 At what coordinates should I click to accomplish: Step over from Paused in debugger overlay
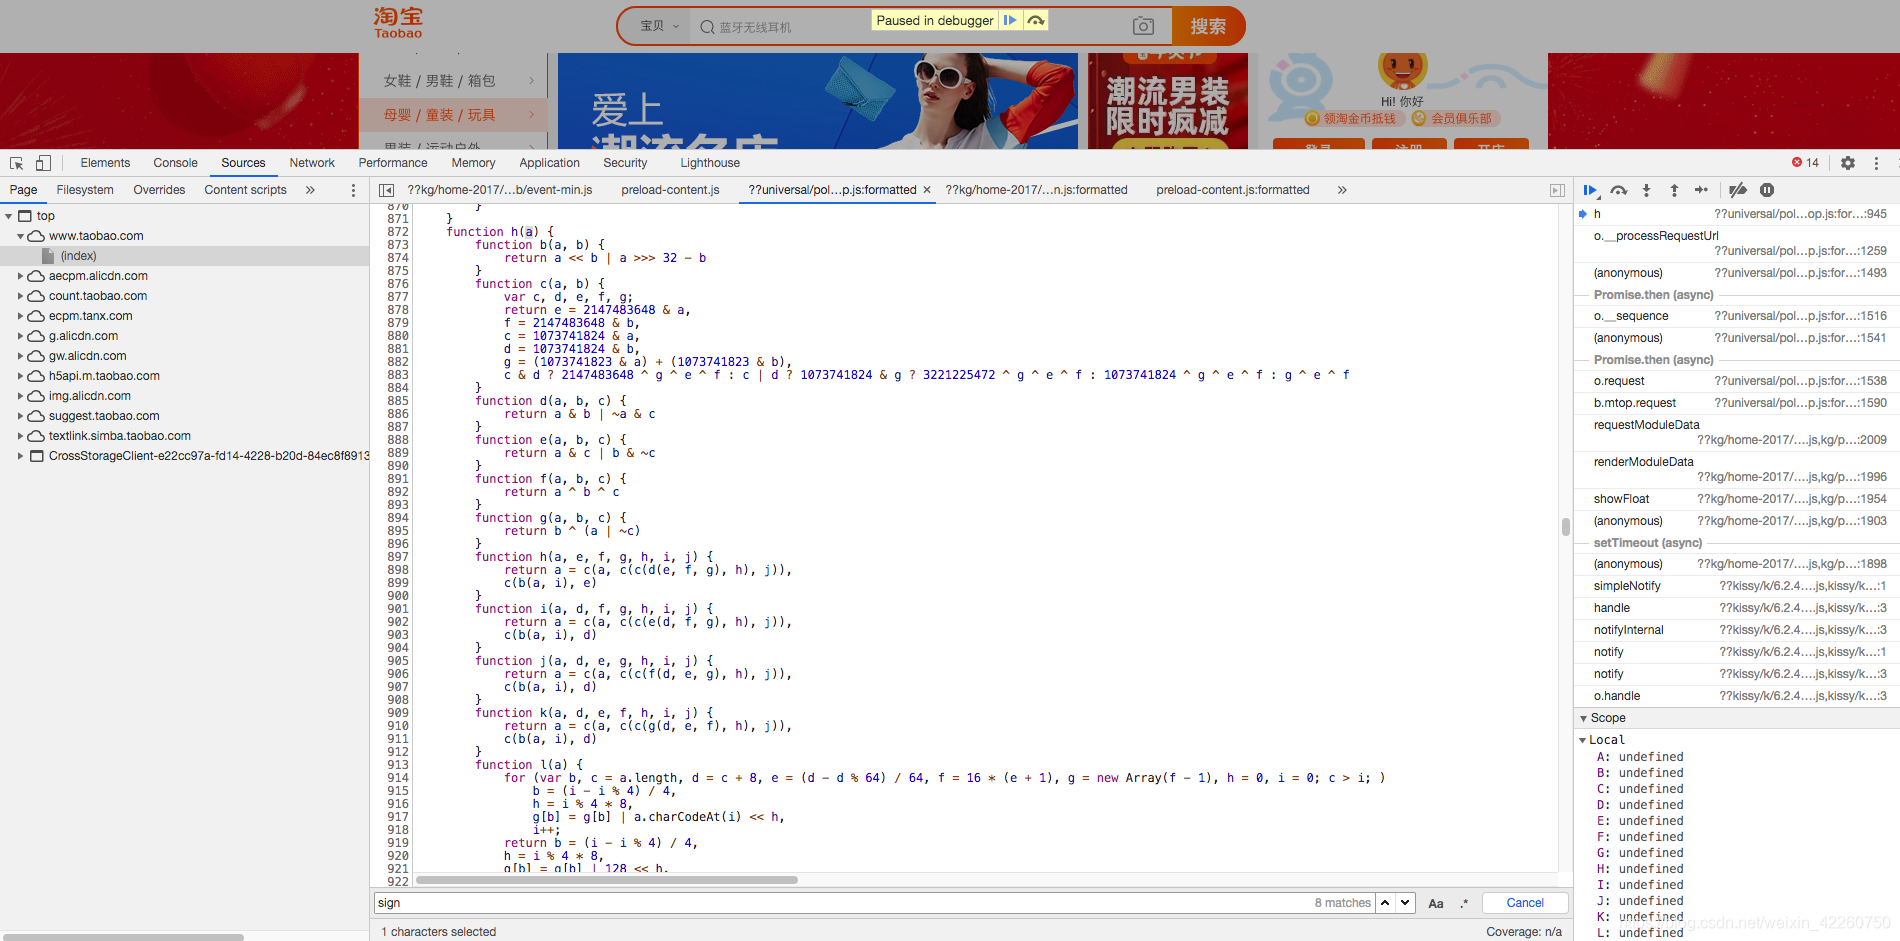[1036, 20]
